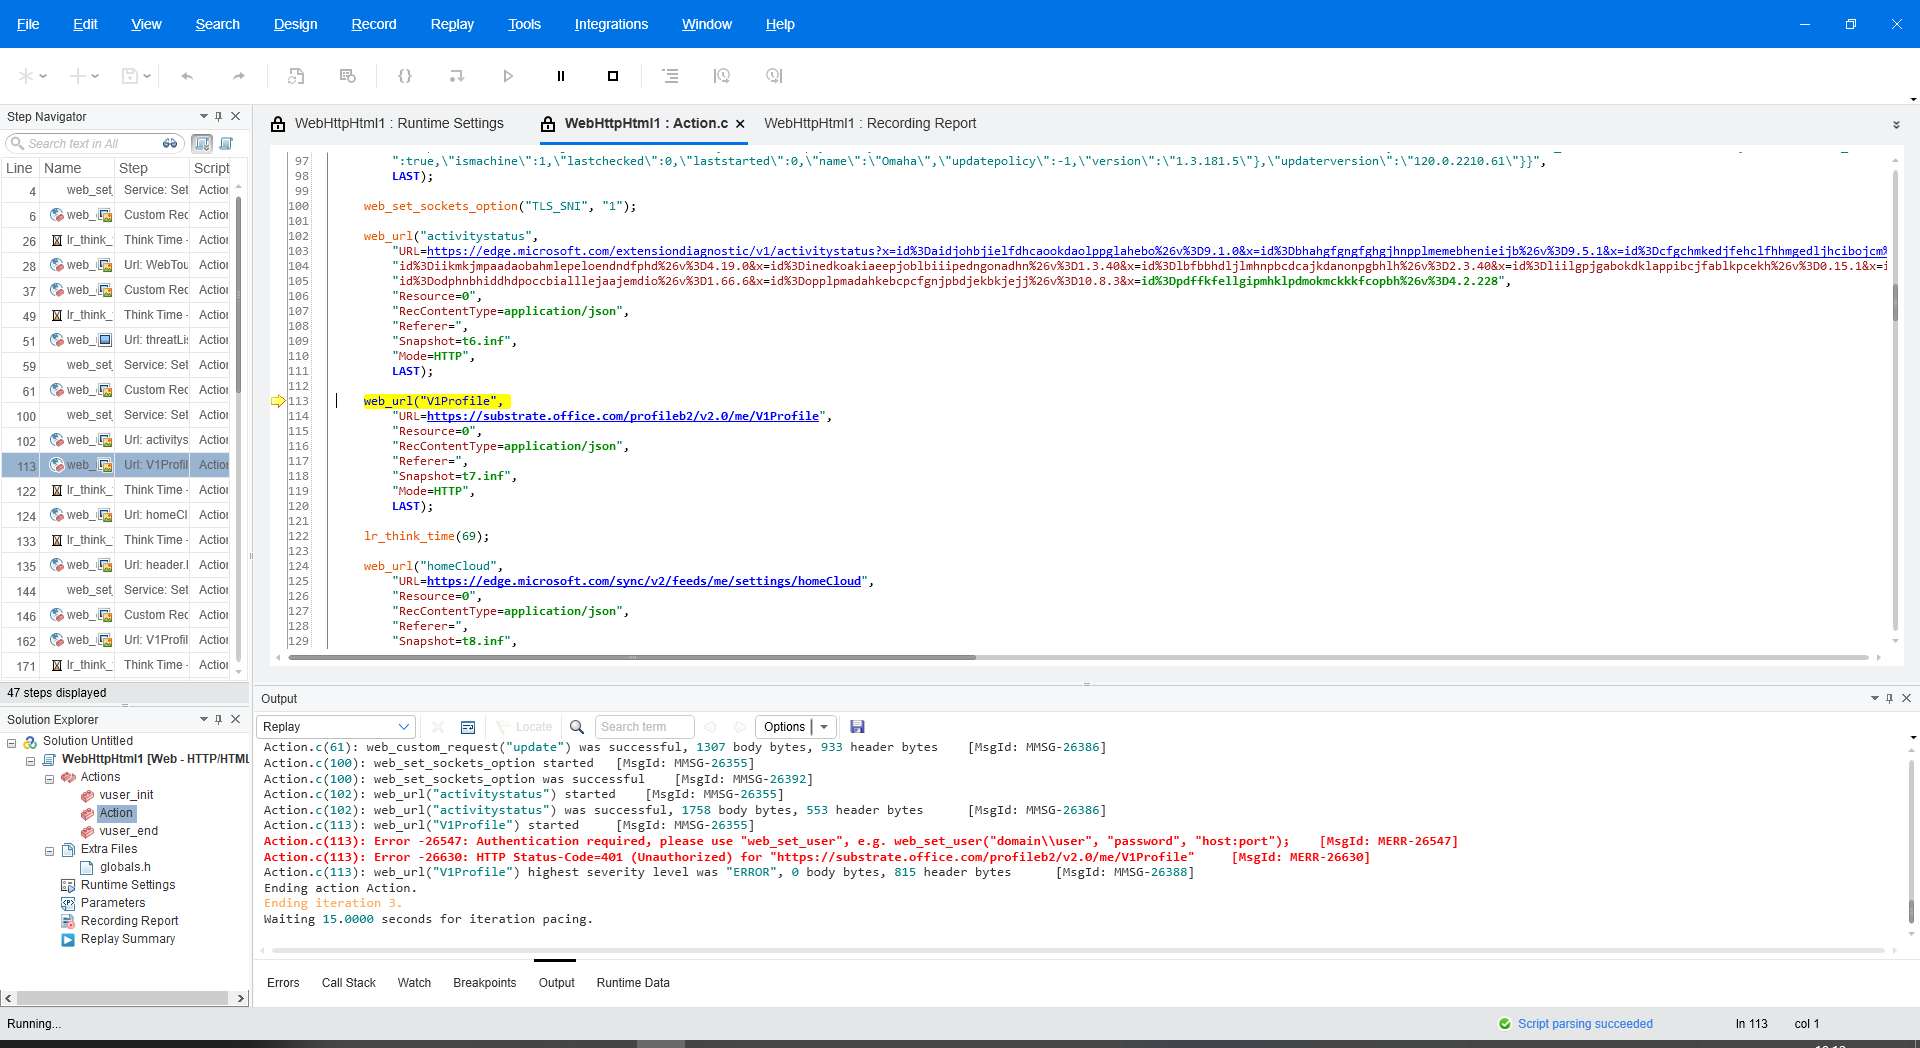Viewport: 1920px width, 1048px height.
Task: Open the runtime settings toolbar icon
Action: (x=348, y=76)
